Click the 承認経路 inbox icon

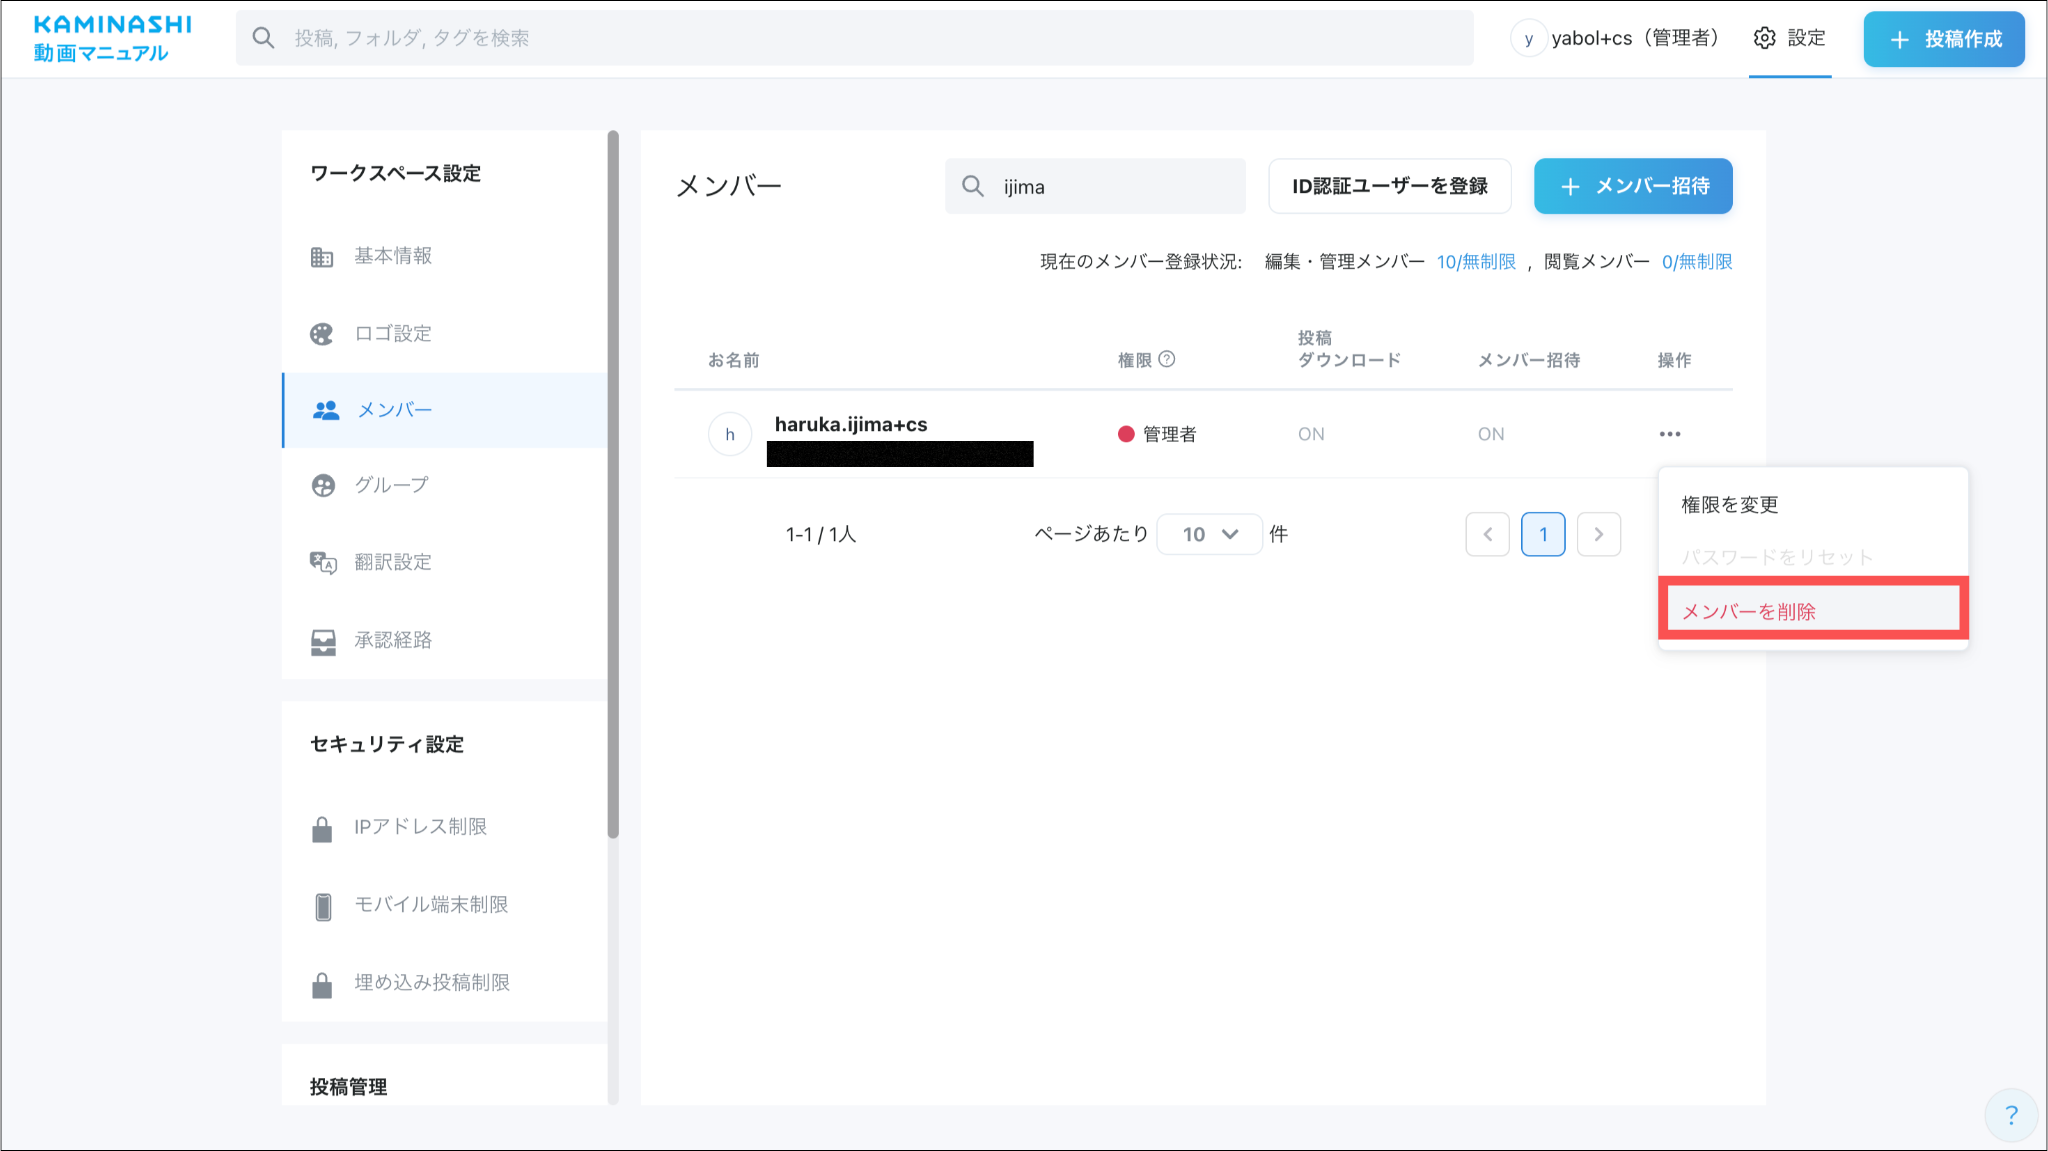tap(322, 641)
